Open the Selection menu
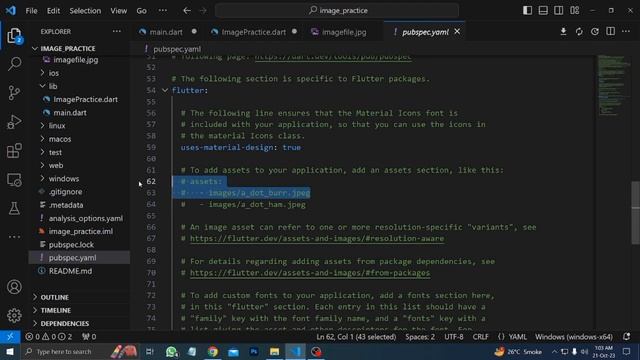The width and height of the screenshot is (640, 360). tap(85, 11)
